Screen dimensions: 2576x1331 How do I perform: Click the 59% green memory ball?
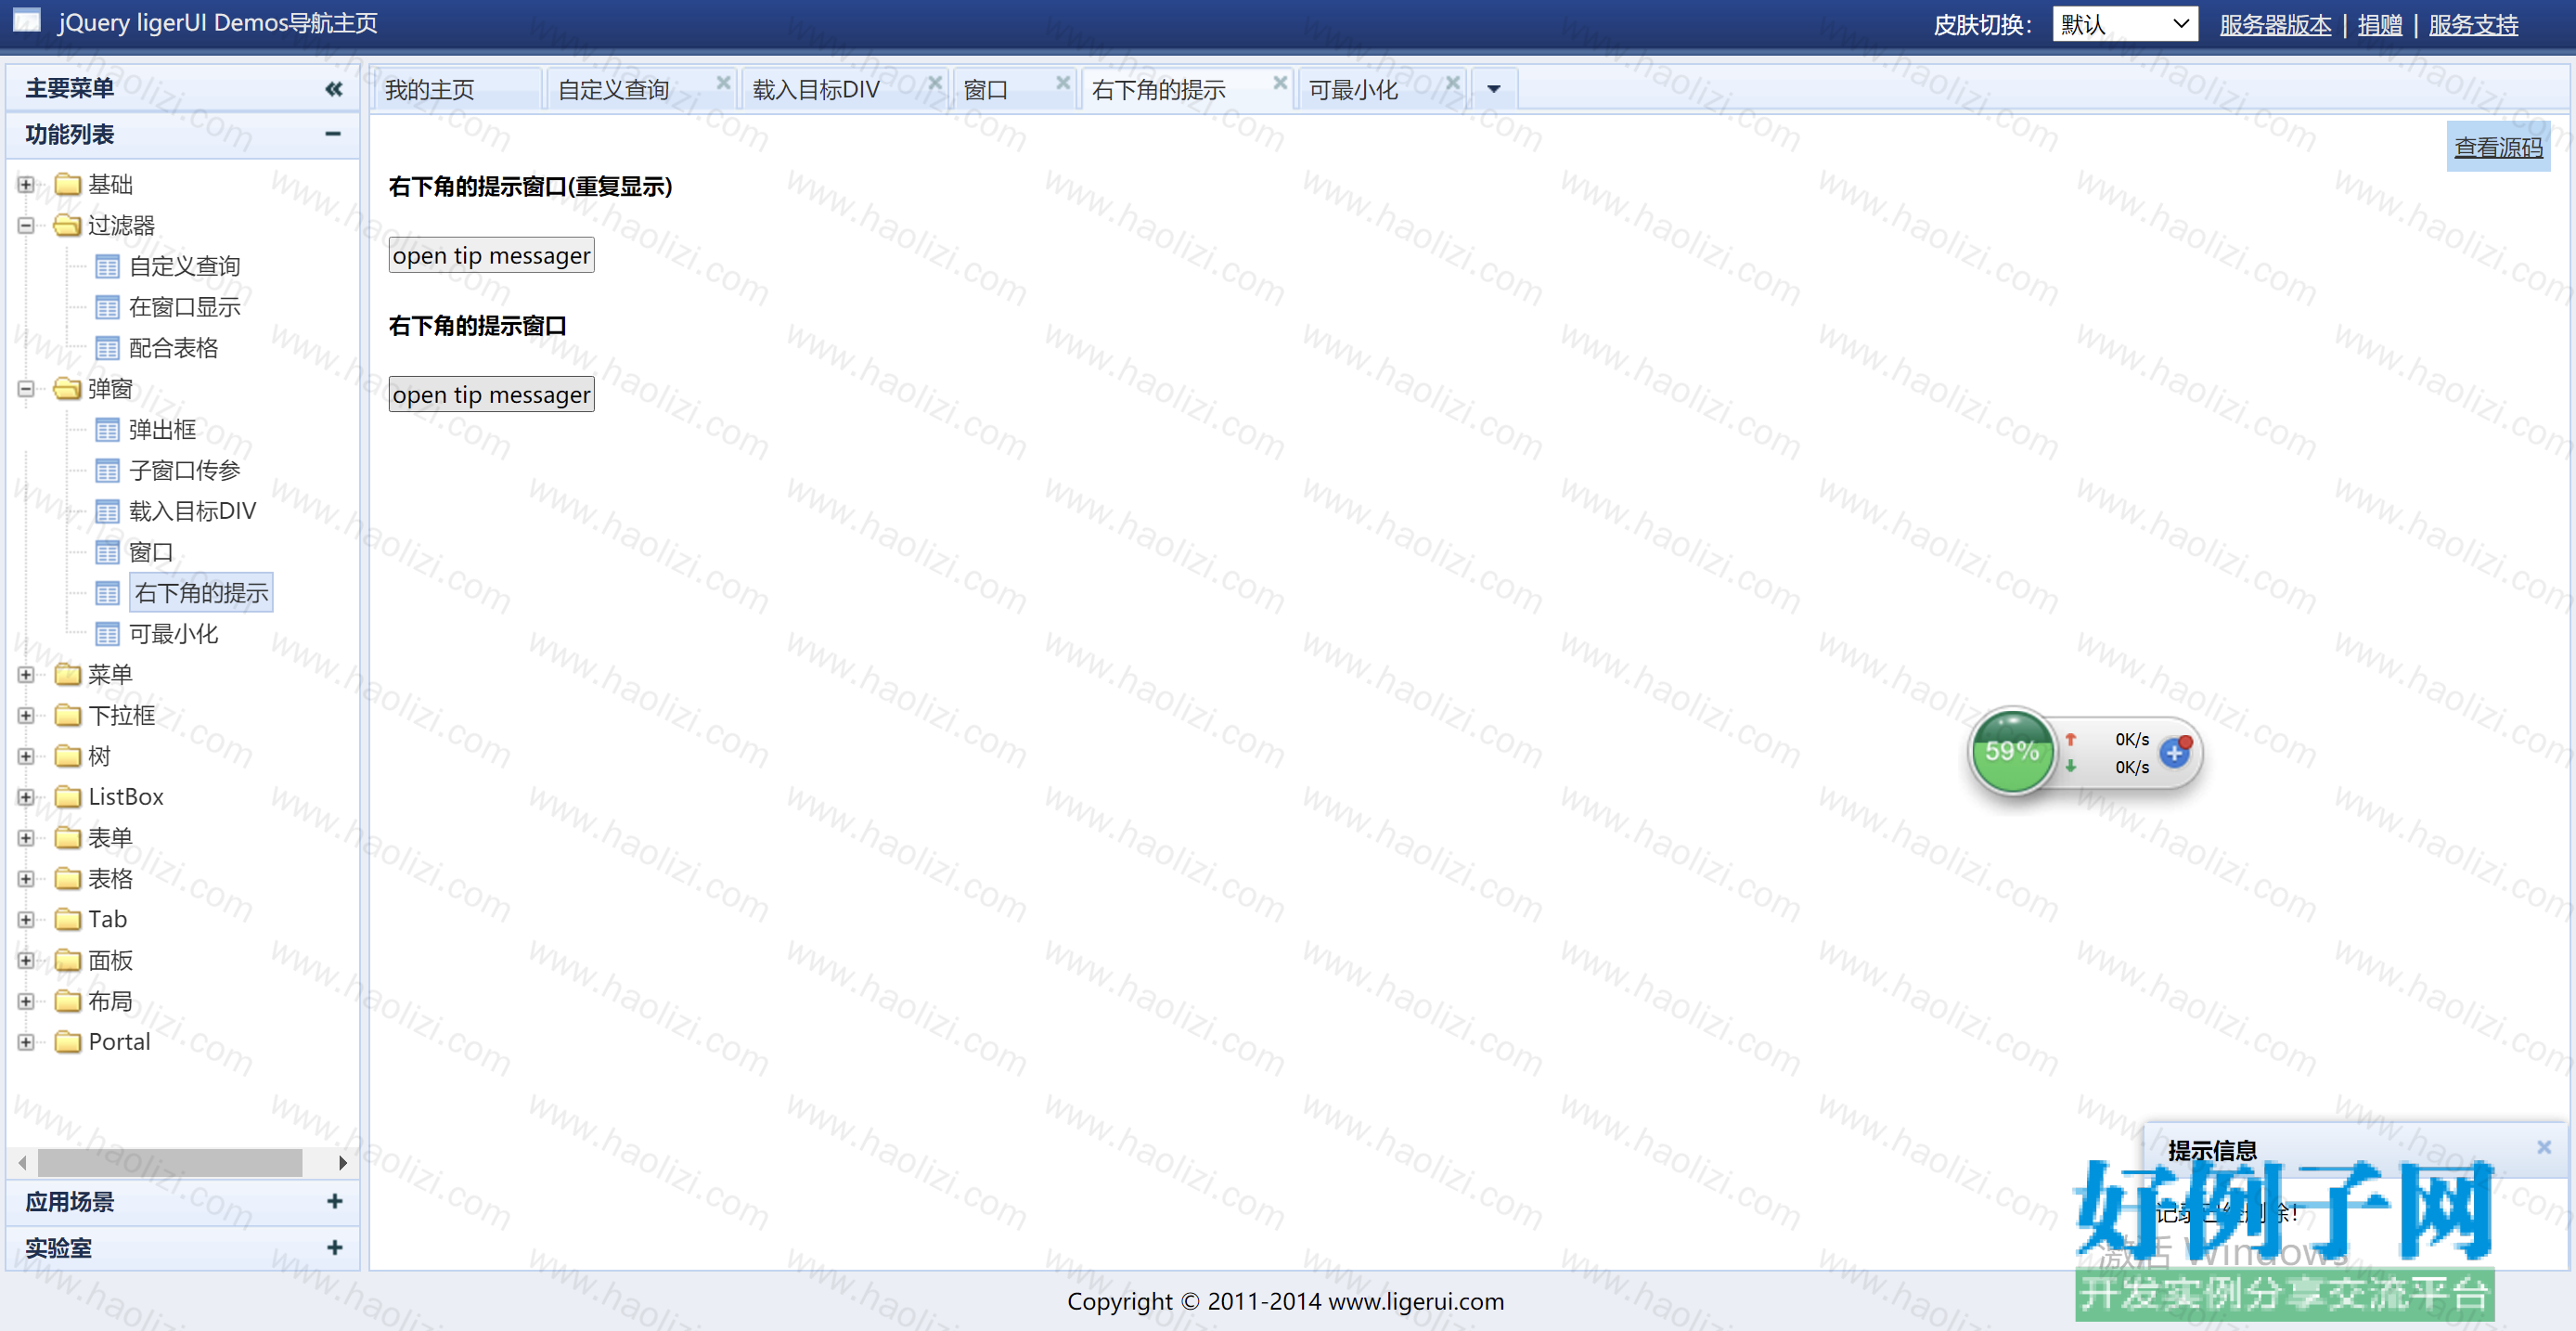click(2012, 752)
